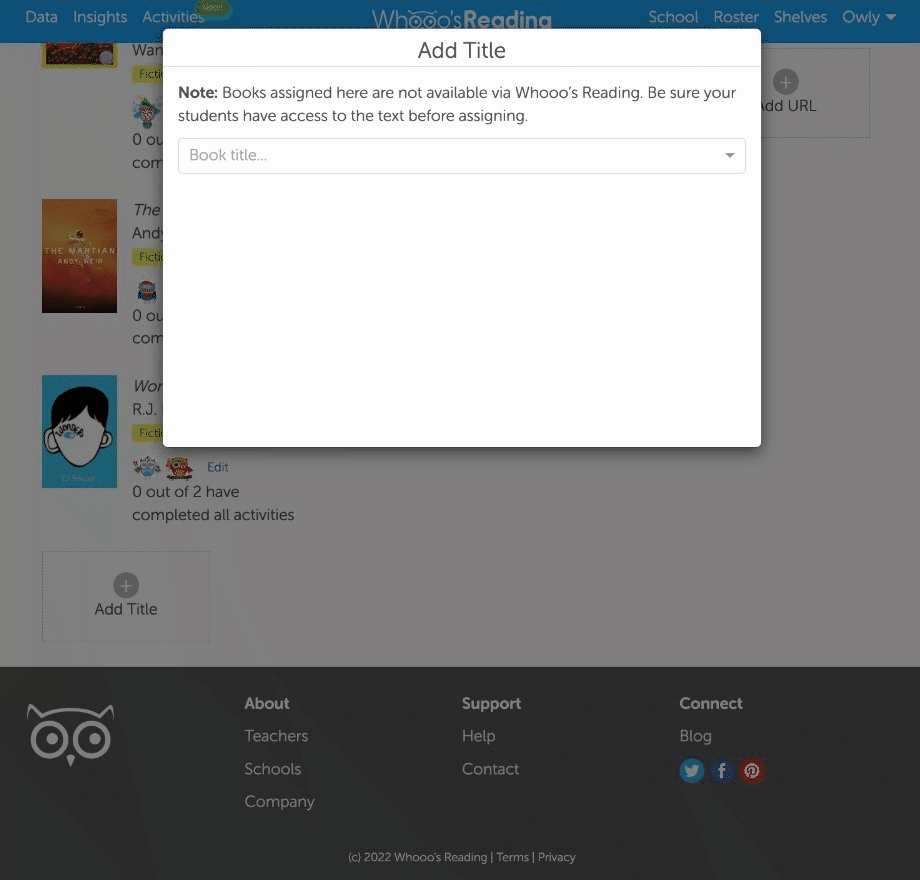Open the Twitter icon
Screen dimensions: 920x880
[x=692, y=770]
